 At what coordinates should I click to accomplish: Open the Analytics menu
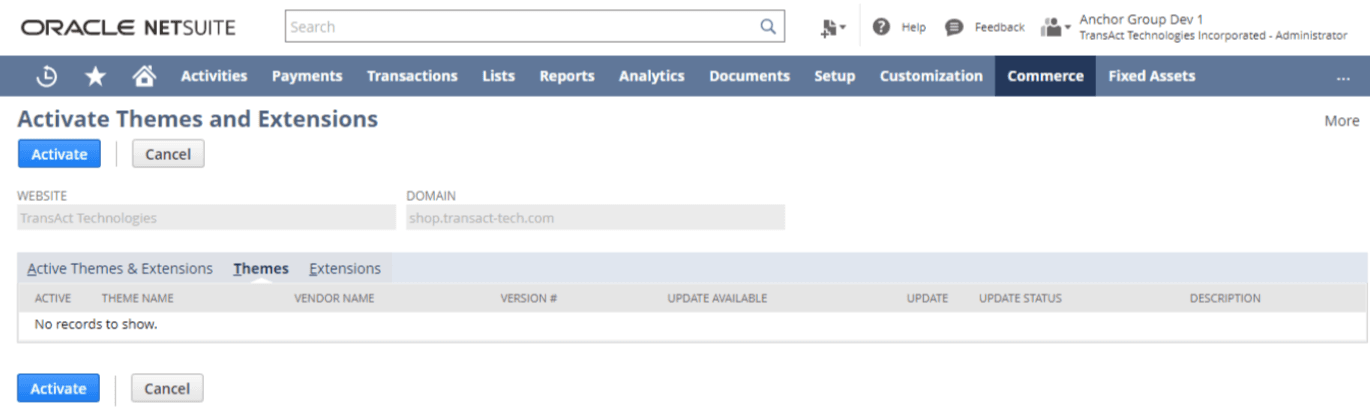click(652, 76)
